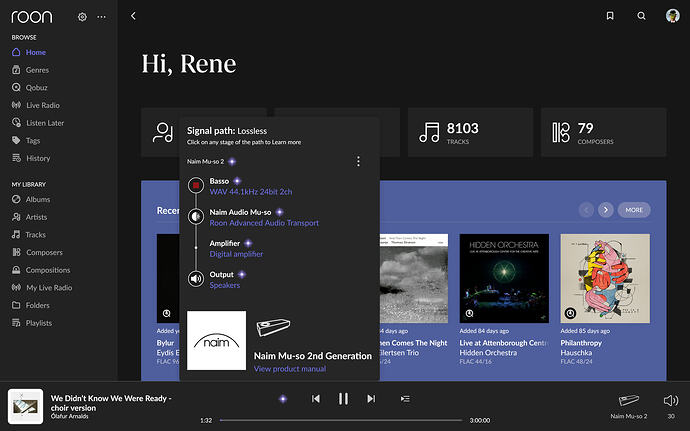Open Naim Mu-so 2 zone selector

[x=628, y=406]
